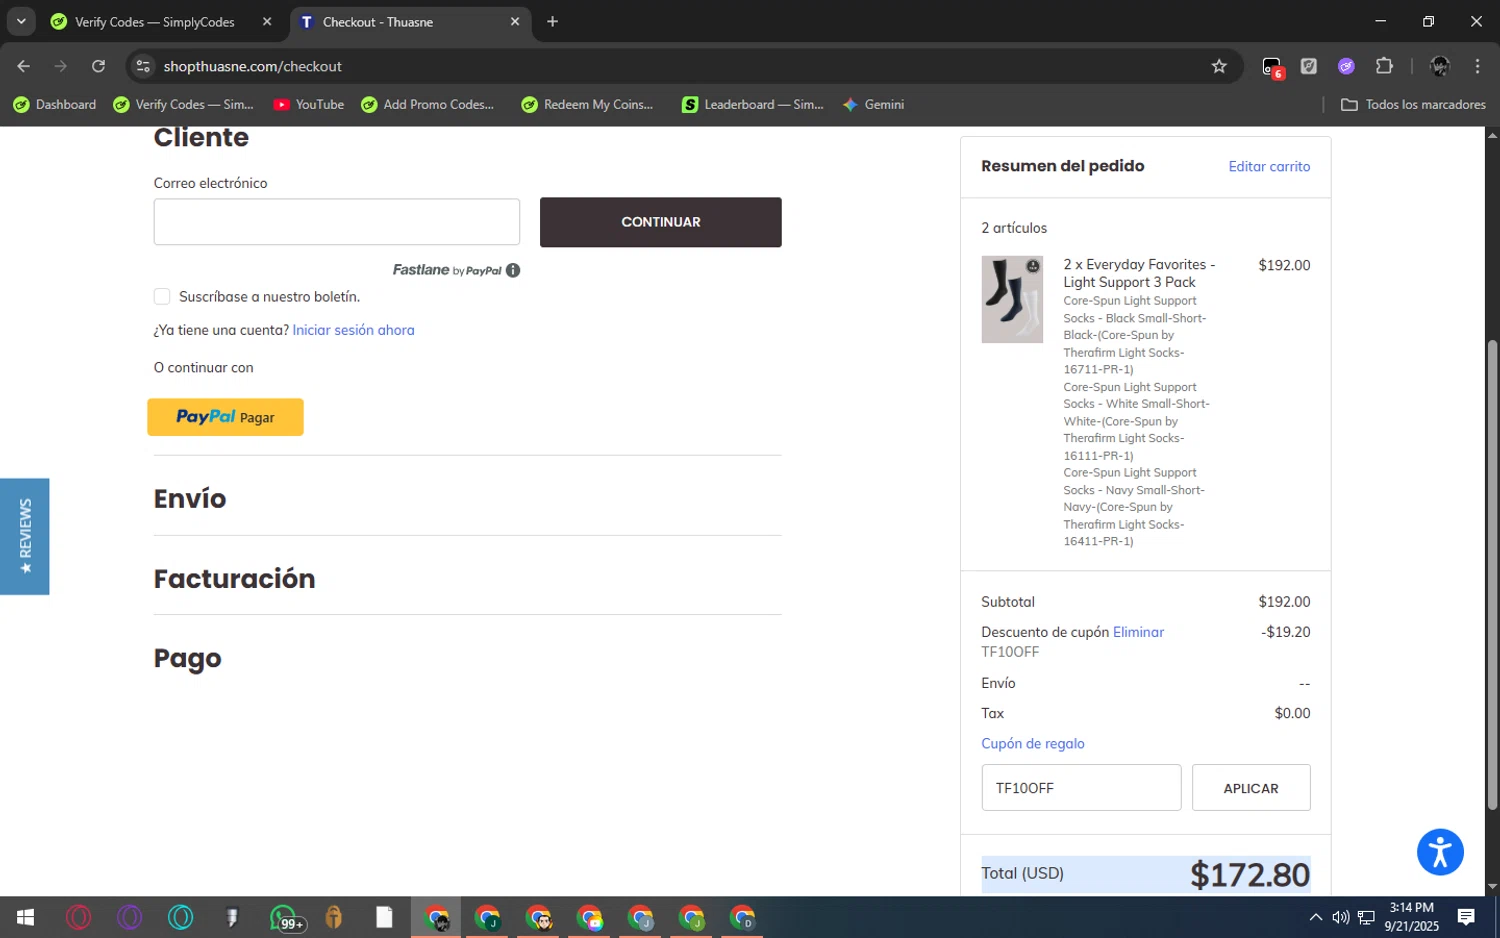Reload the checkout page
Image resolution: width=1500 pixels, height=938 pixels.
click(x=98, y=66)
